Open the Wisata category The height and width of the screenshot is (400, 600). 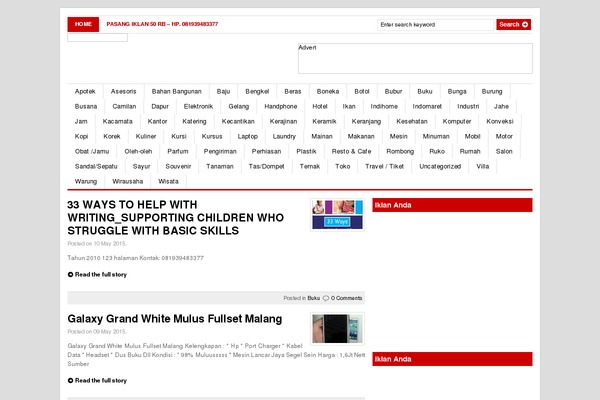click(x=168, y=181)
